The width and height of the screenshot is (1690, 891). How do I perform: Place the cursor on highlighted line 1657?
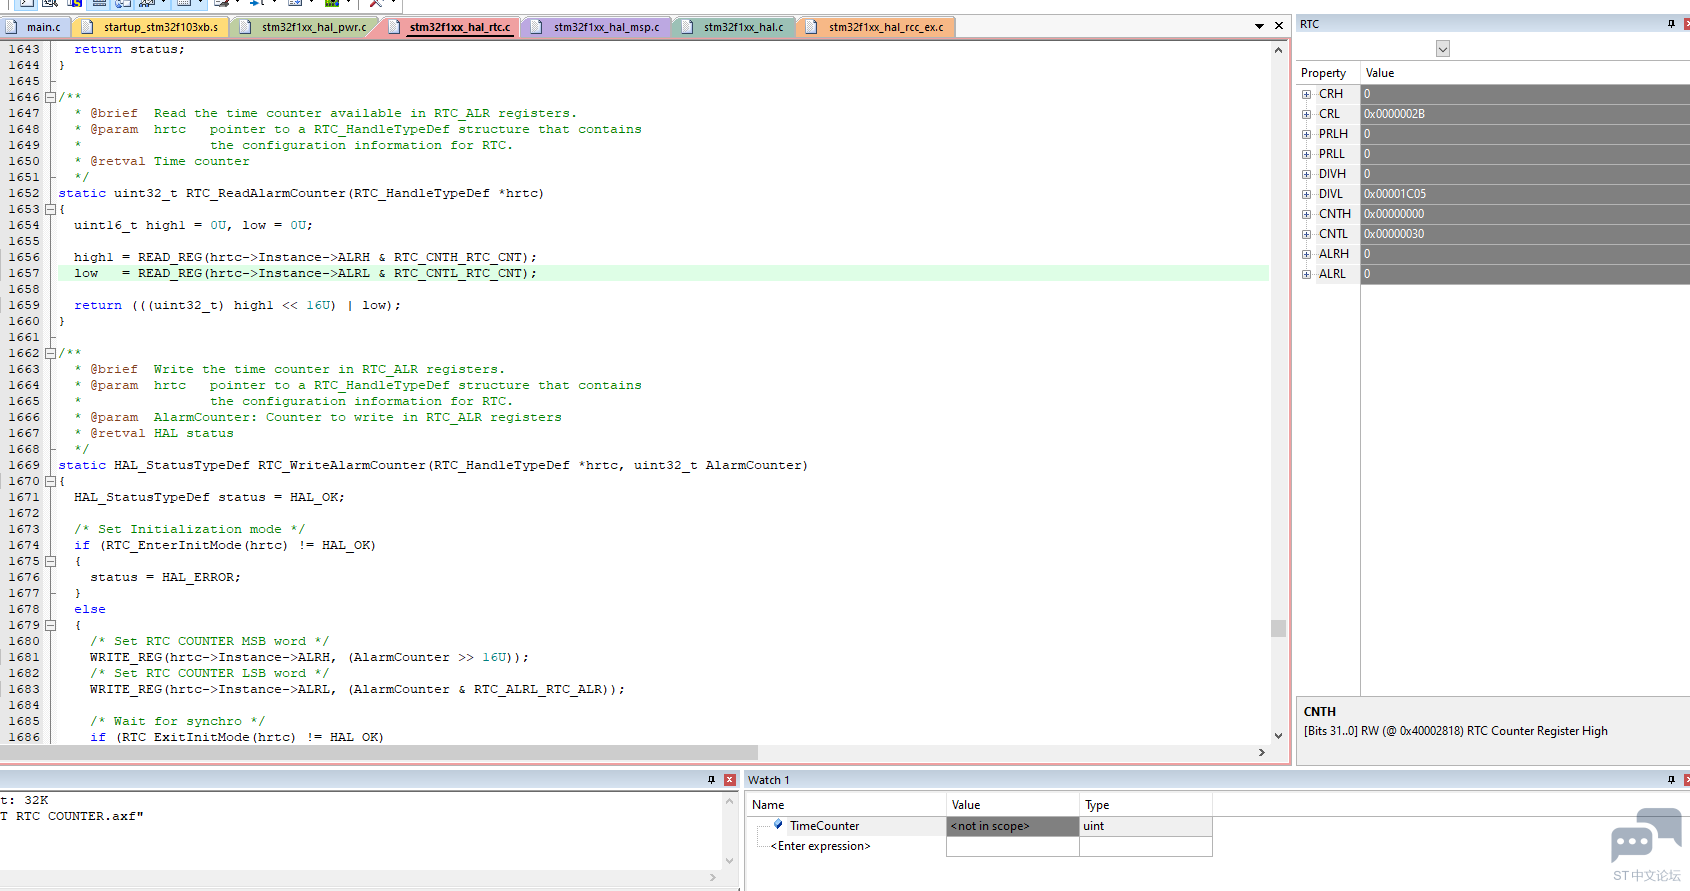point(663,273)
